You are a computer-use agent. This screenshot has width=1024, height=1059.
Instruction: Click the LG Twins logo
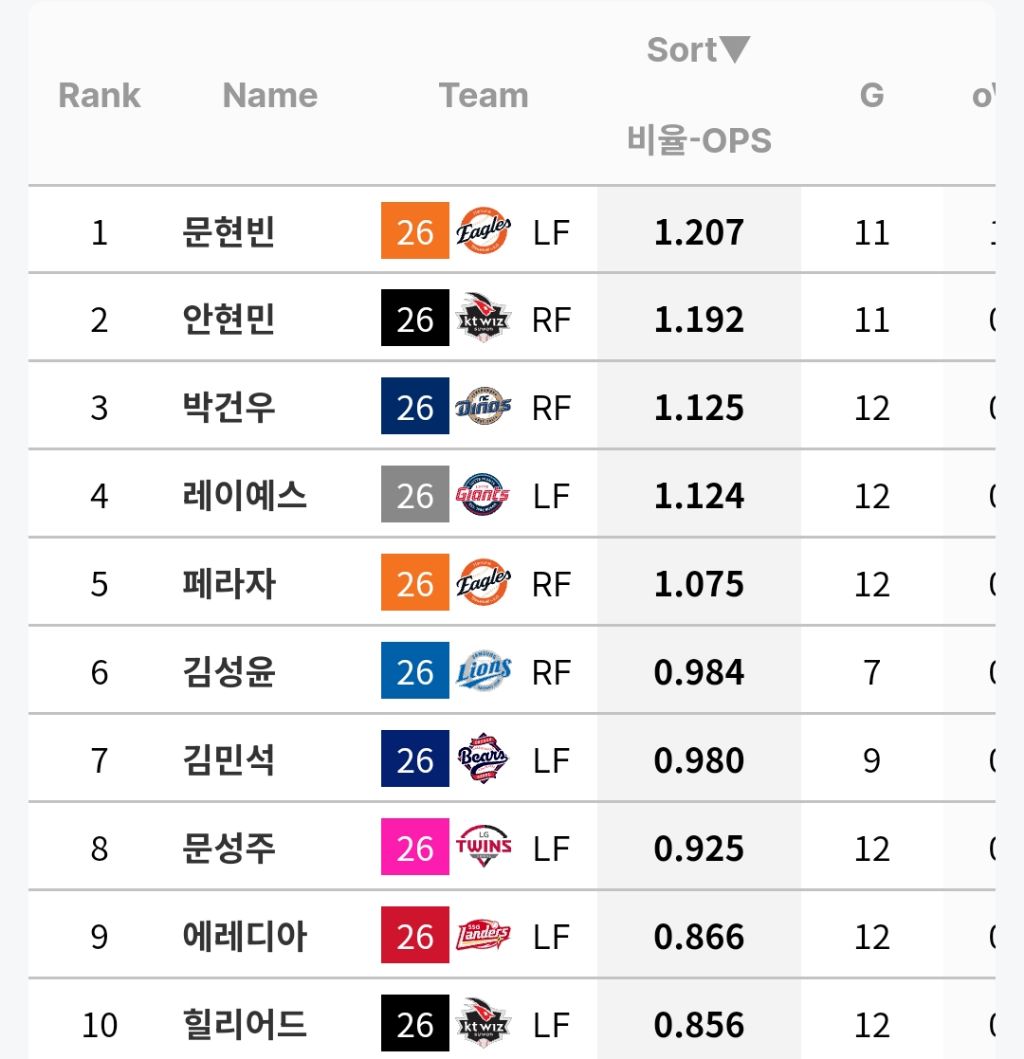(x=483, y=847)
